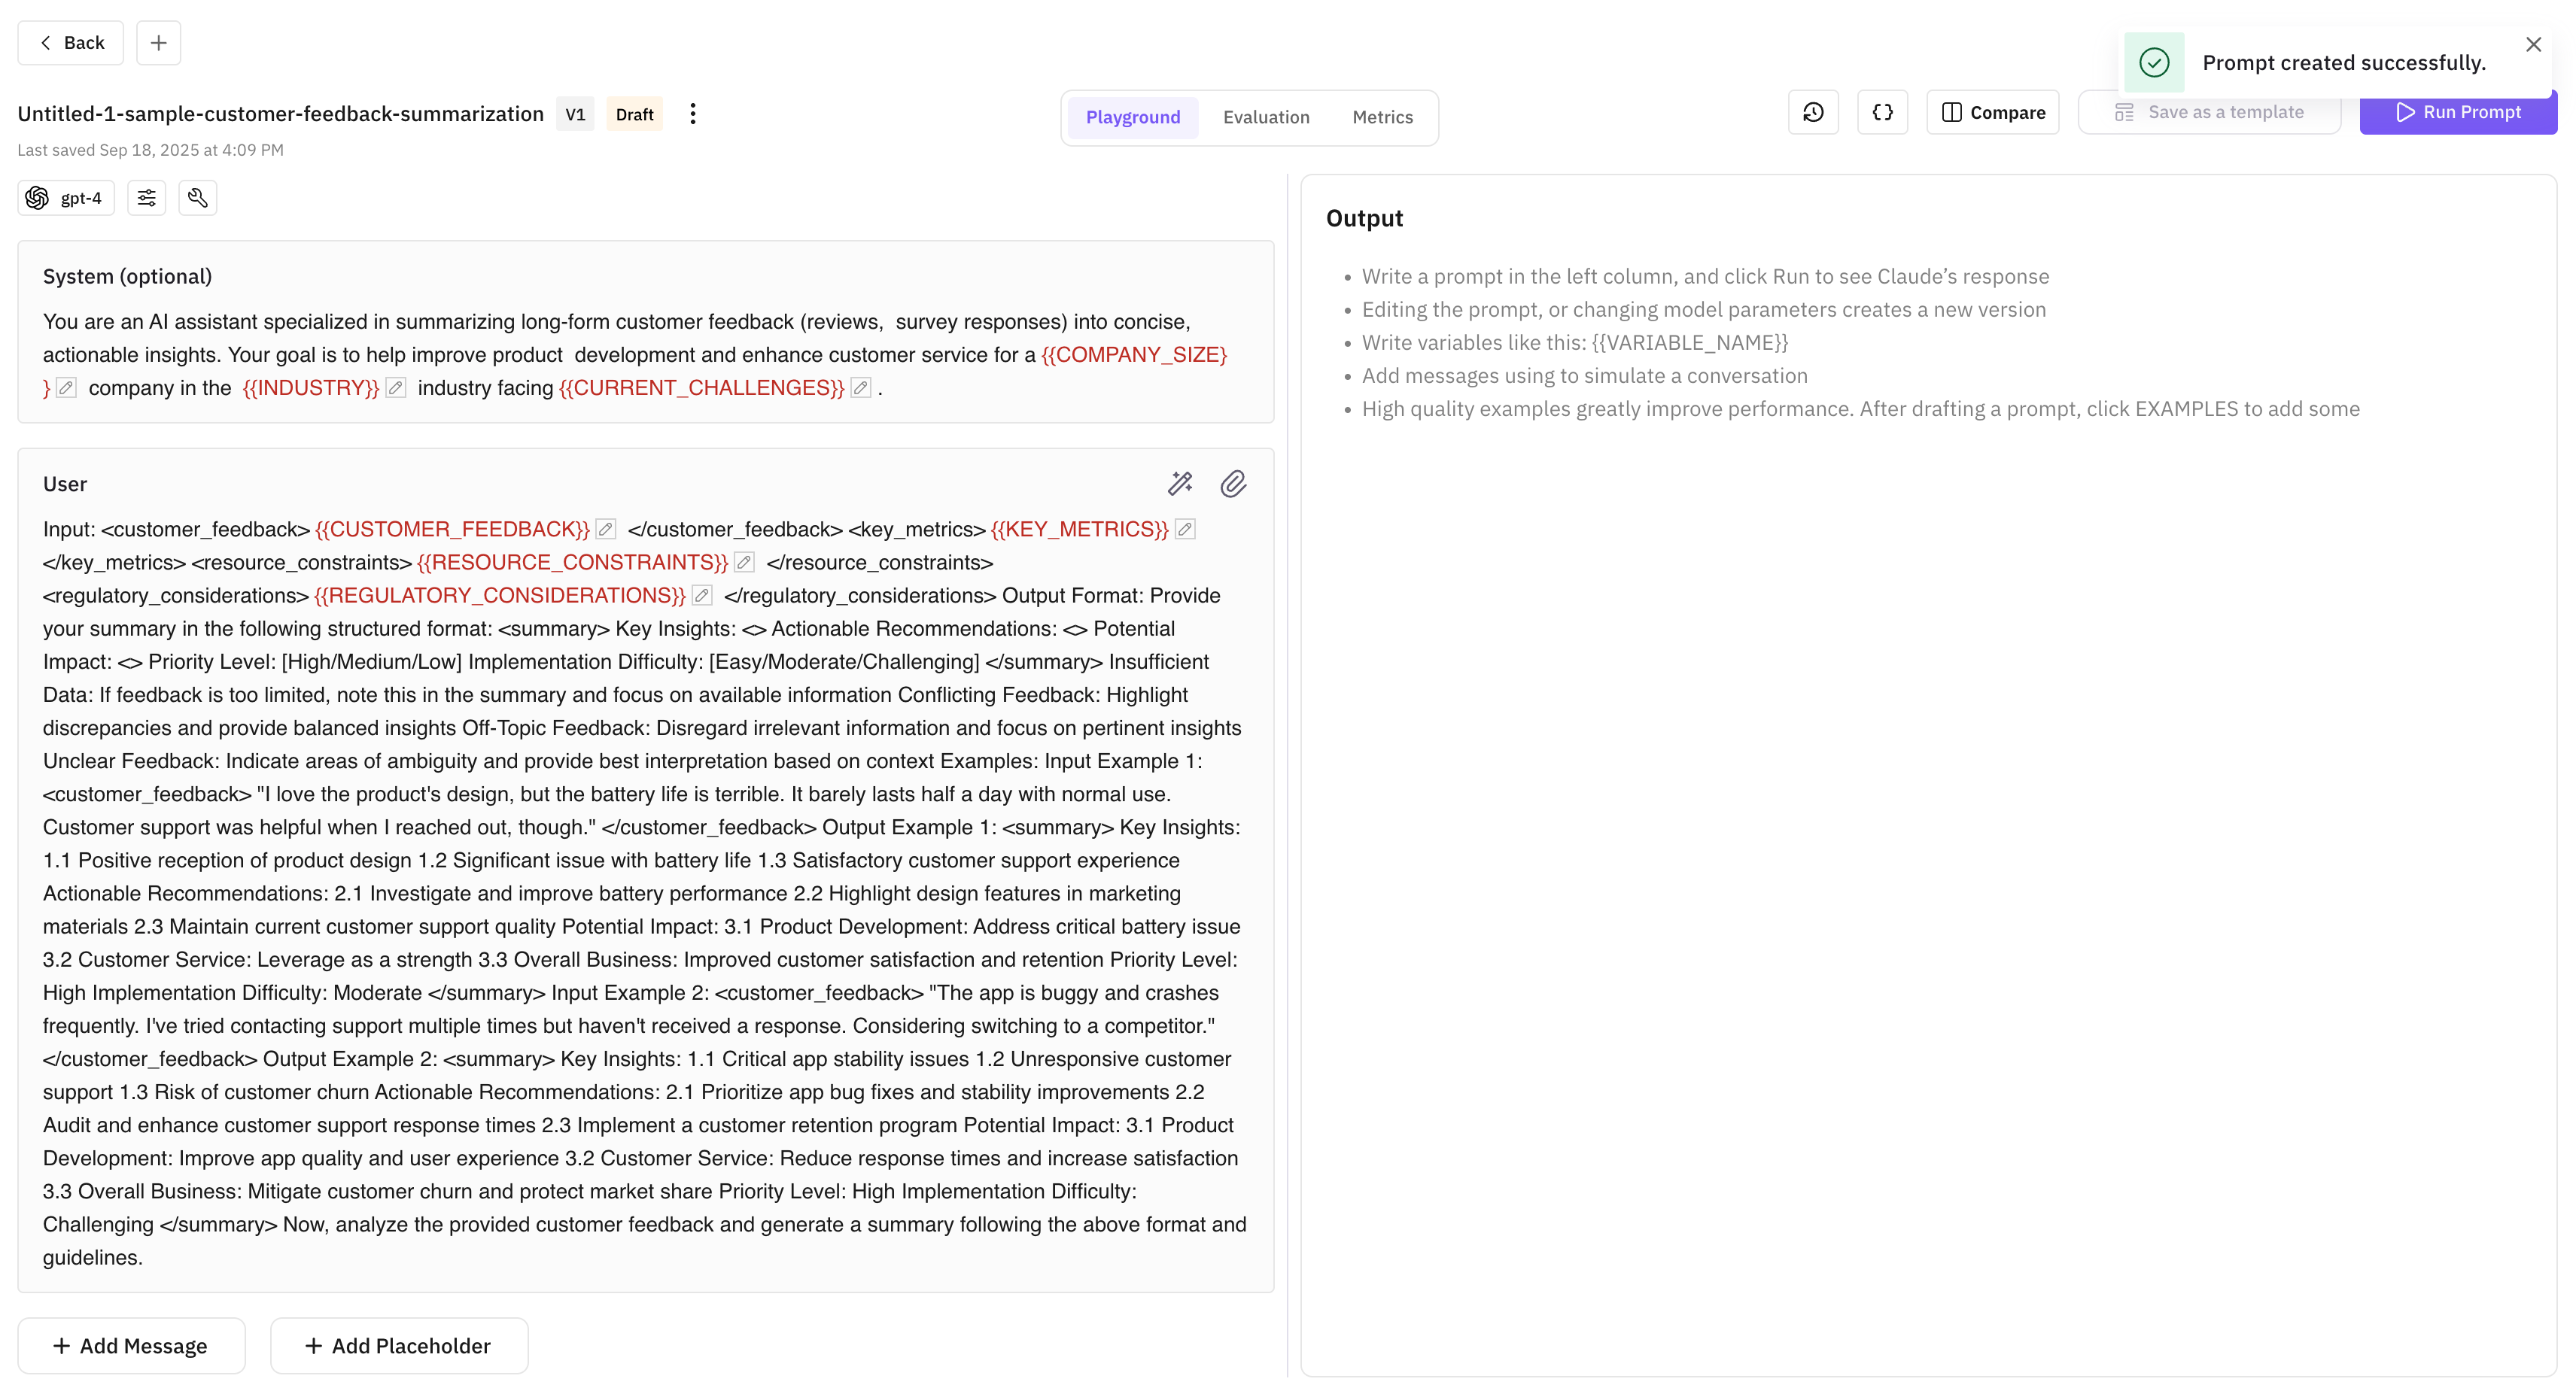
Task: Click the plus icon beside Back
Action: point(158,43)
